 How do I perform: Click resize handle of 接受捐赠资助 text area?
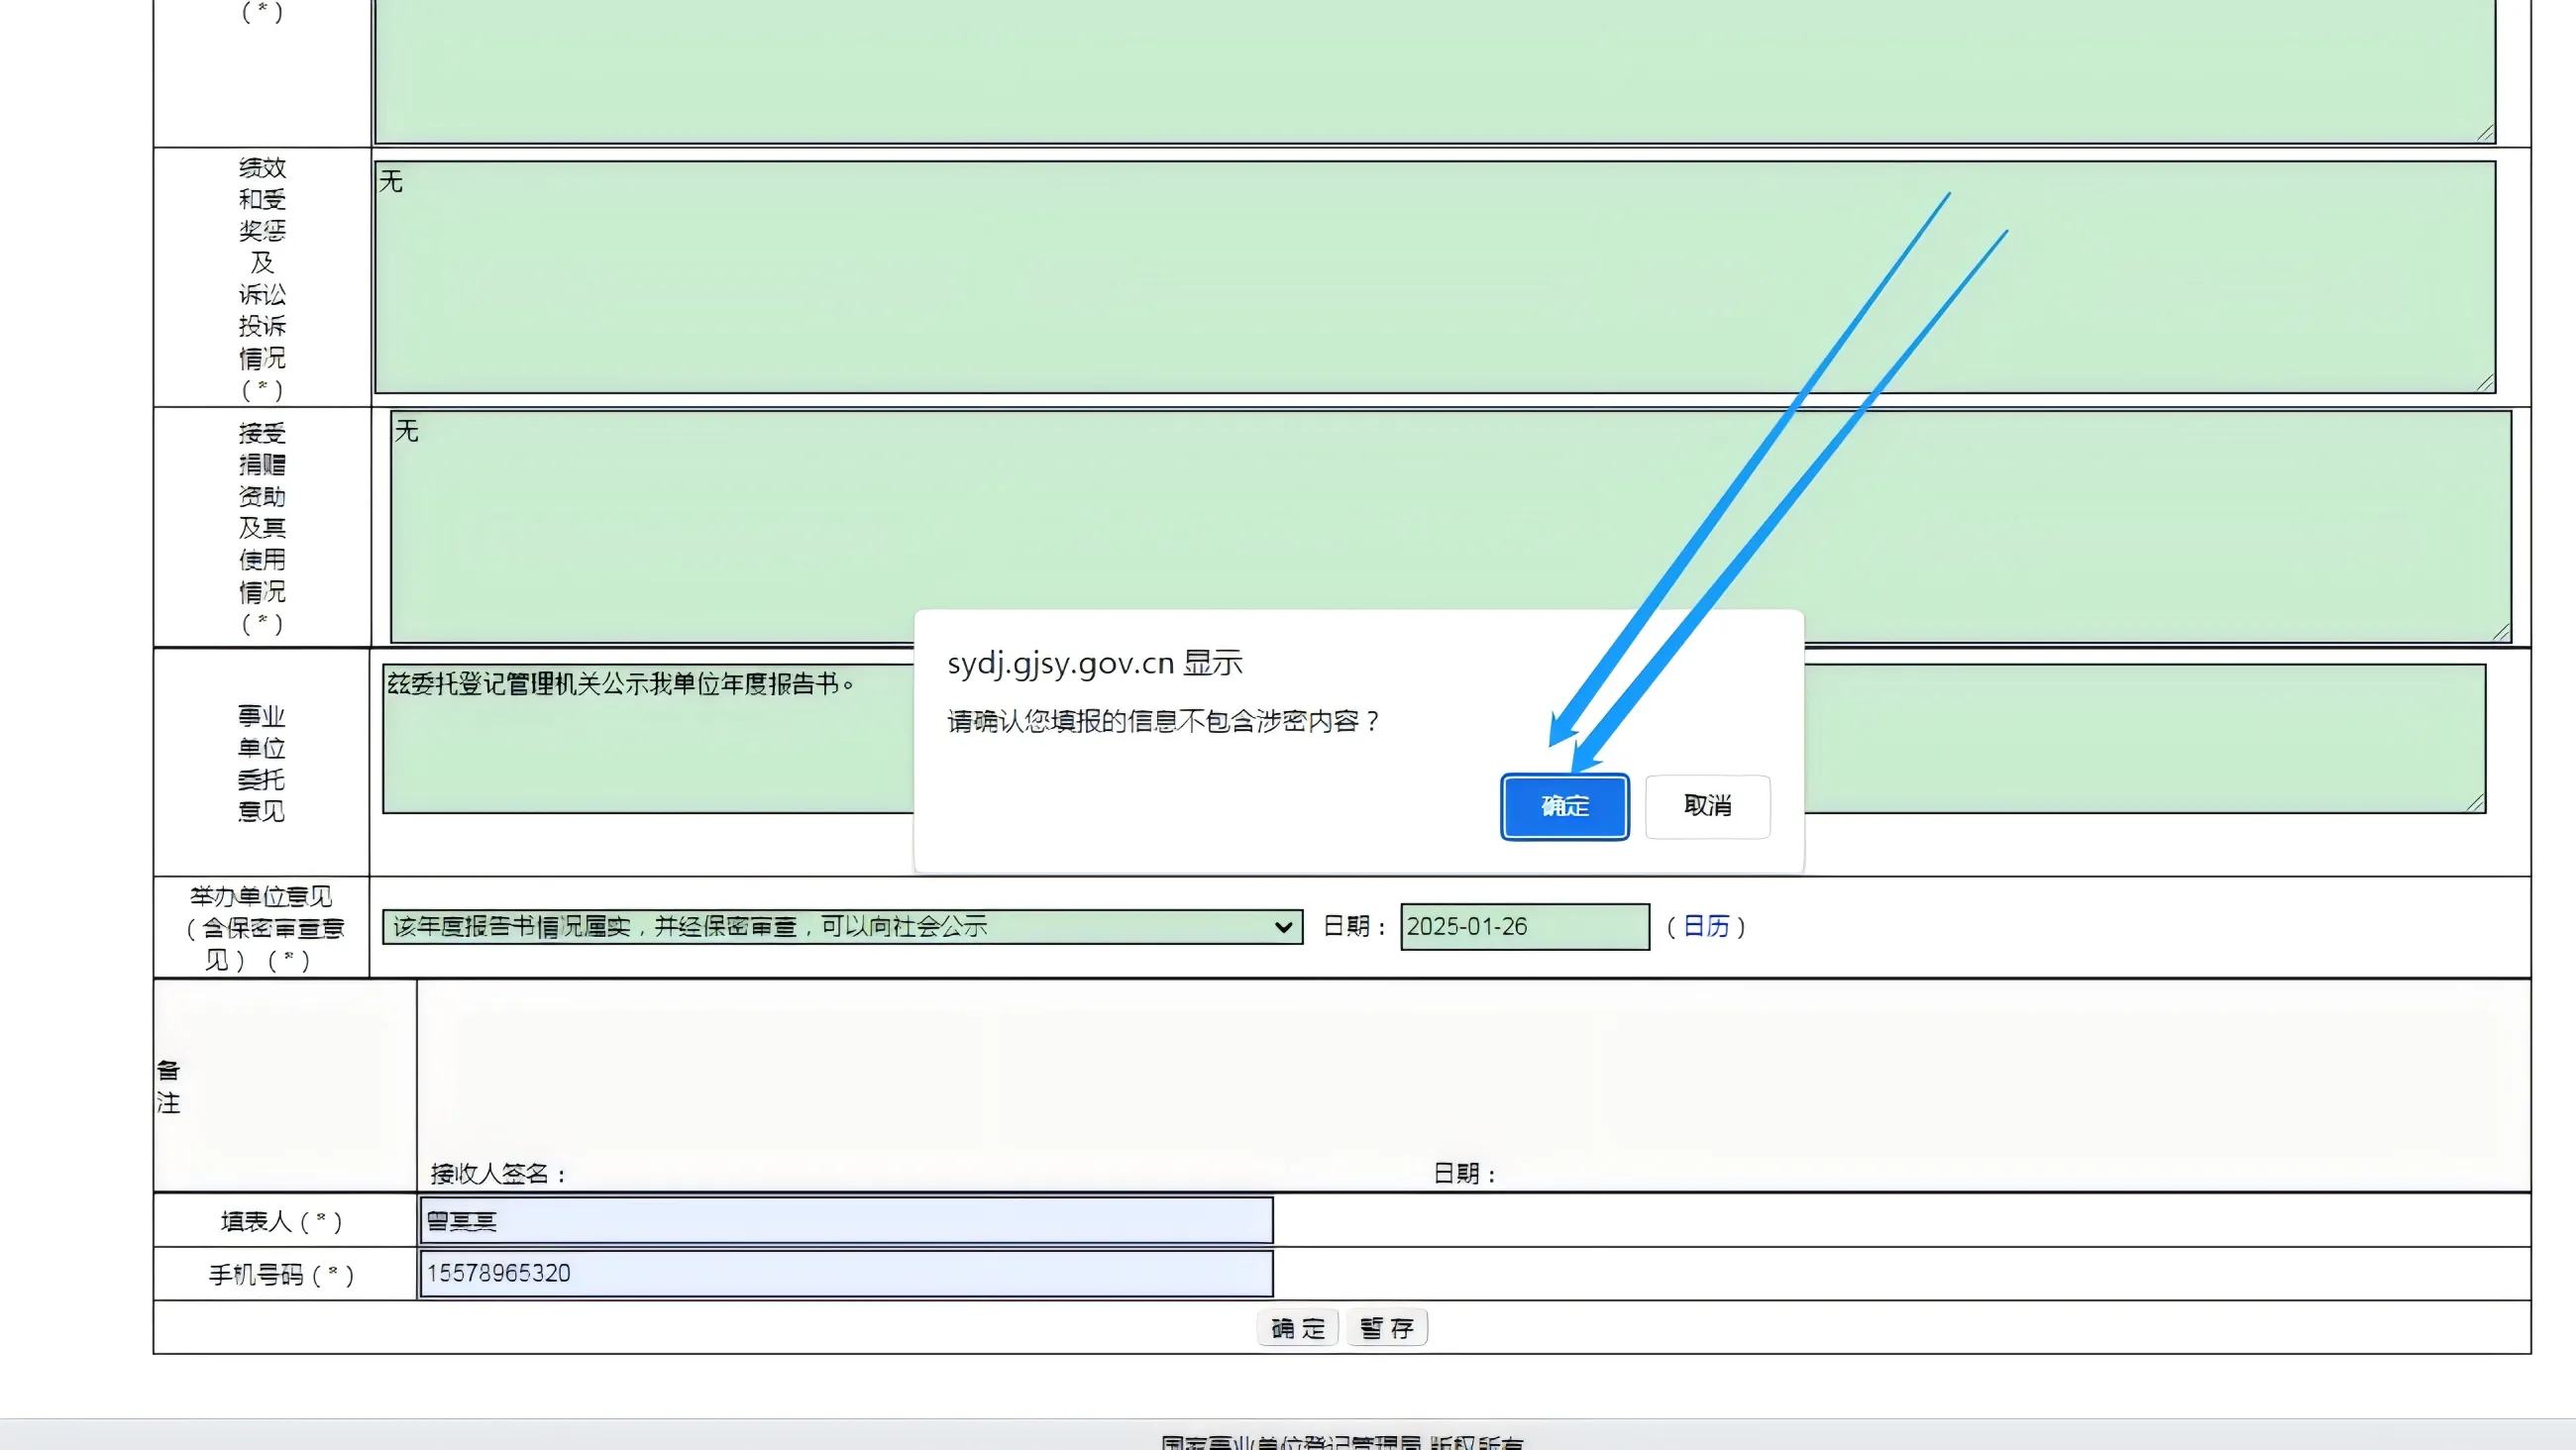(x=2502, y=633)
